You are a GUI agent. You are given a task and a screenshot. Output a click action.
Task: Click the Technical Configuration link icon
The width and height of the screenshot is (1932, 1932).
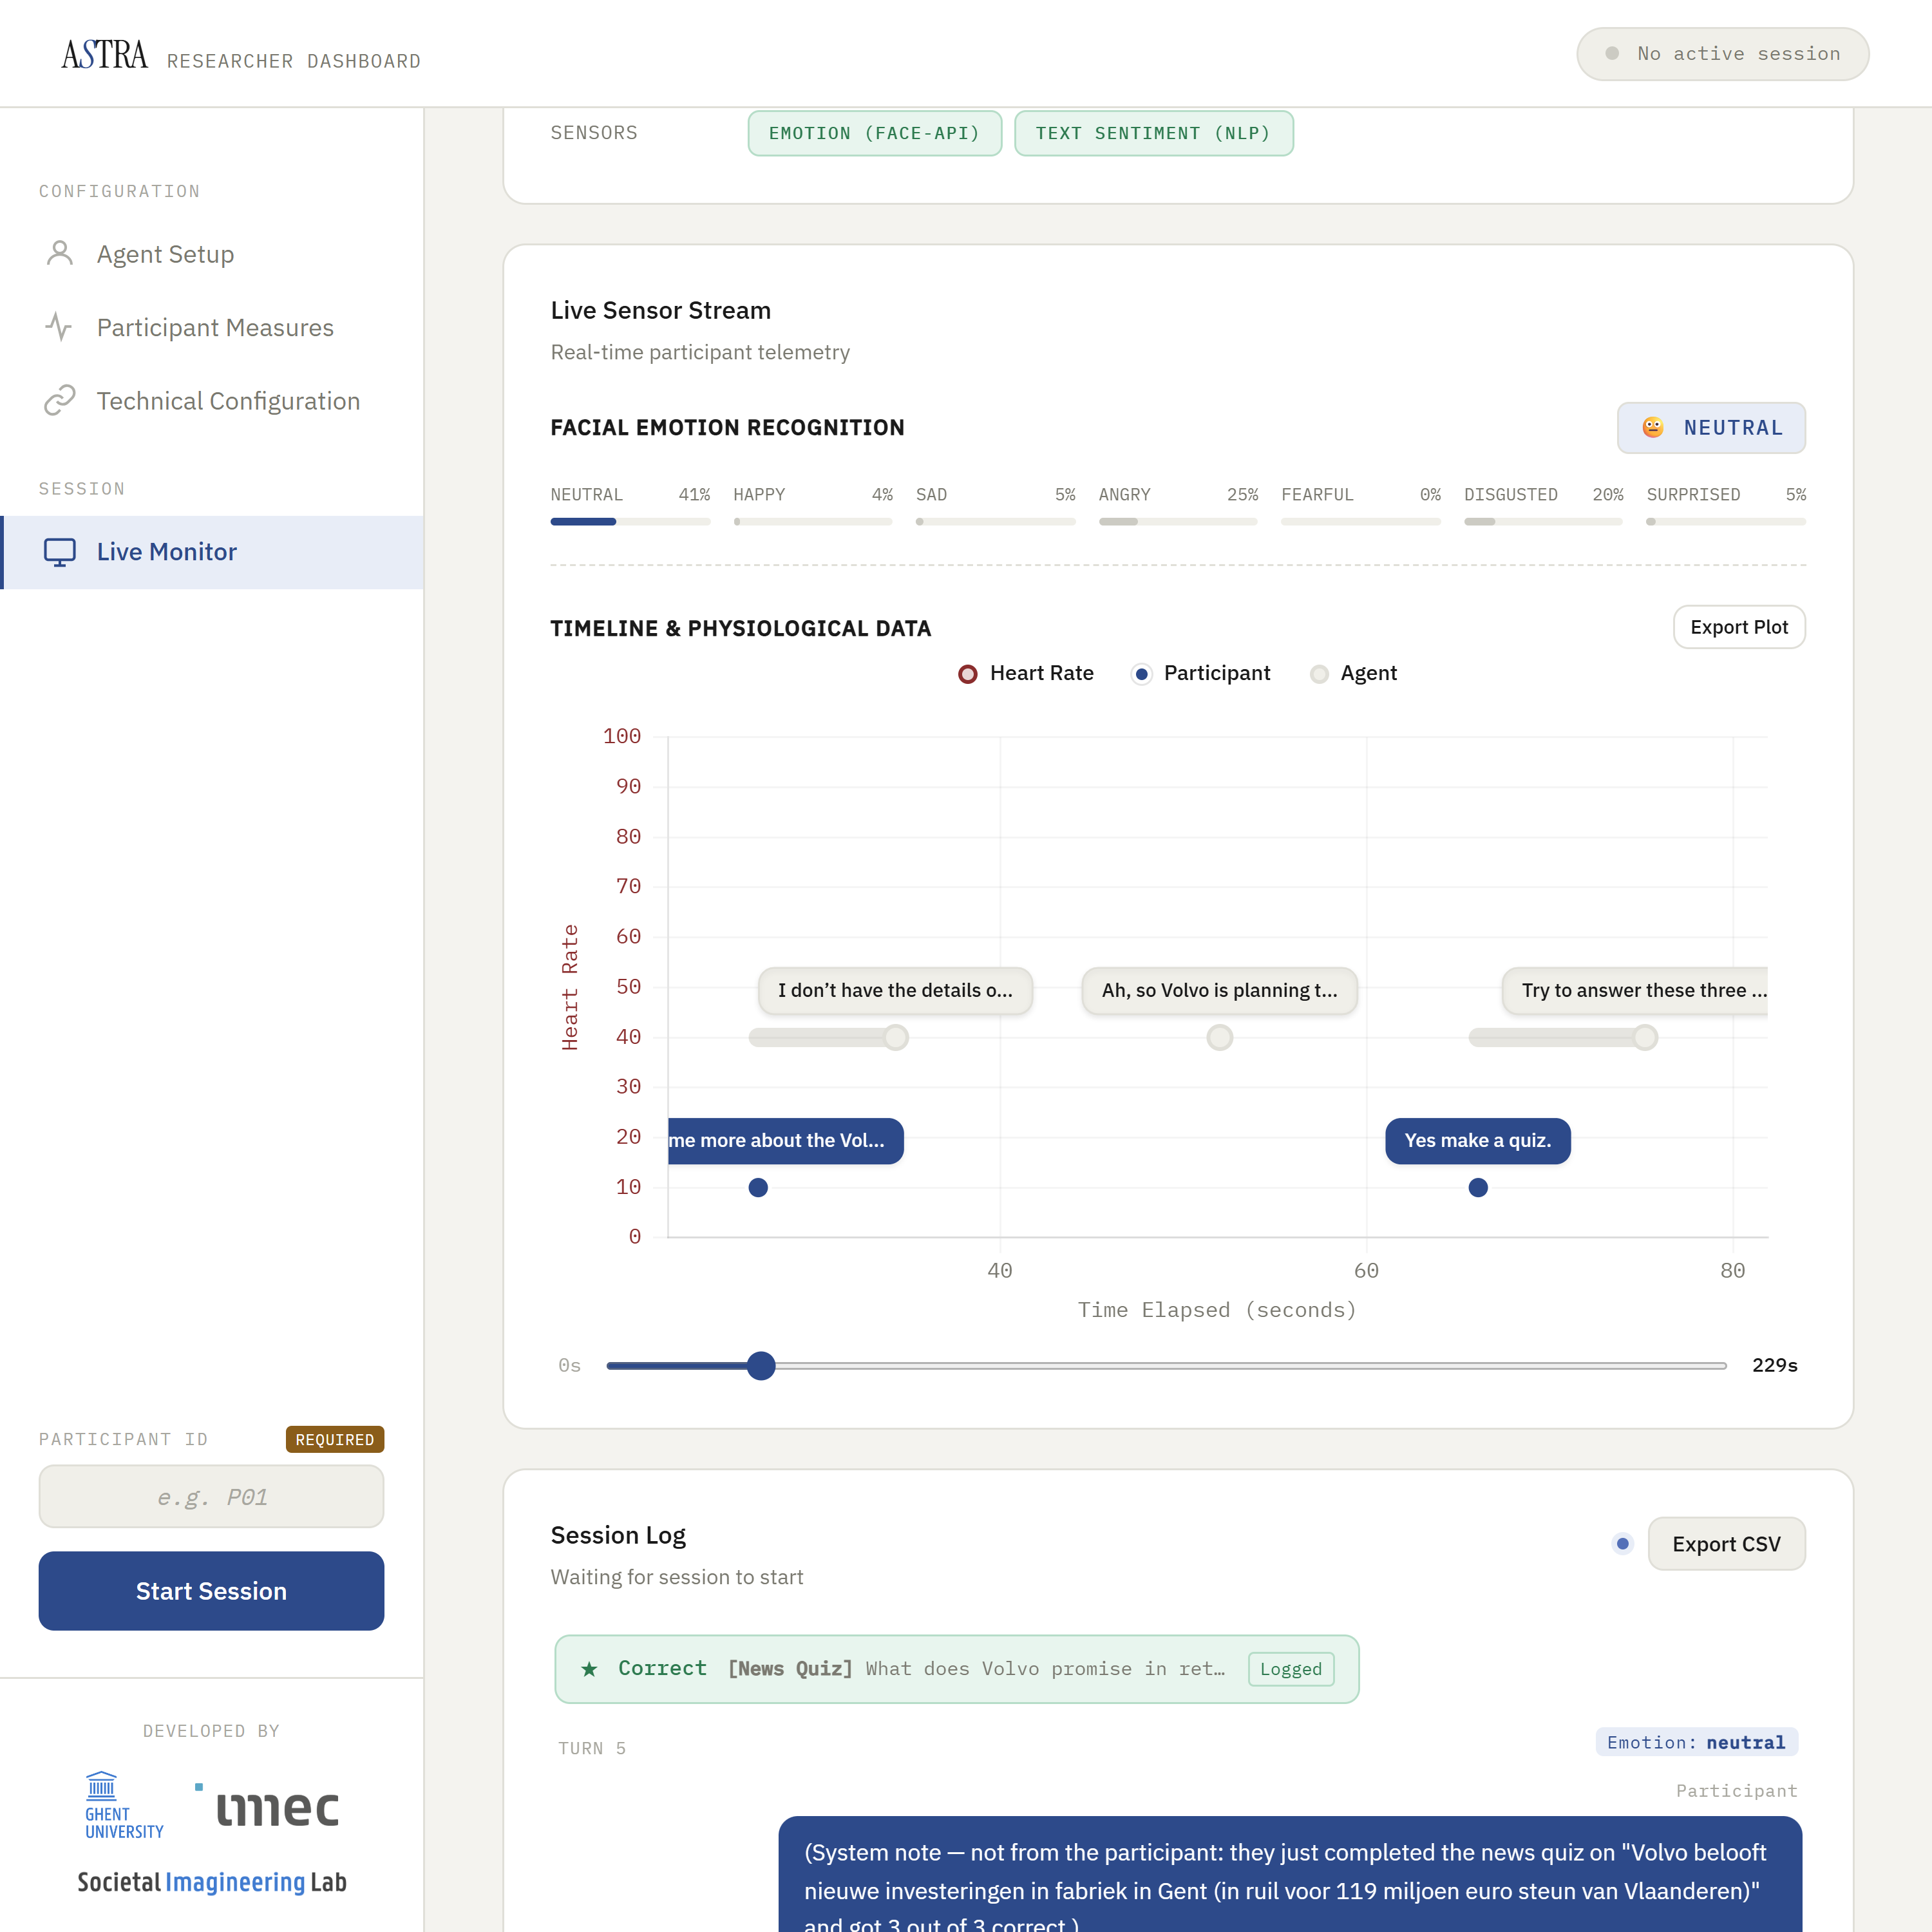click(60, 401)
